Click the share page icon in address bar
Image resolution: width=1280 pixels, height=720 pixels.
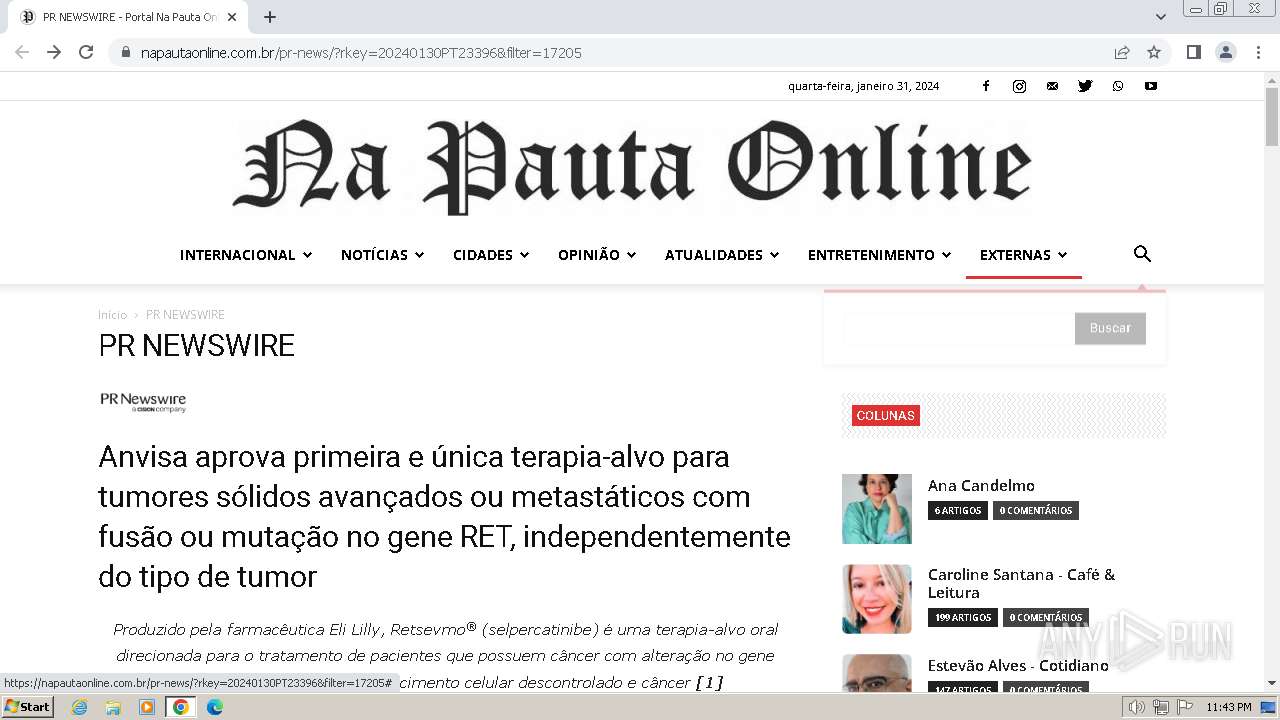[1122, 52]
